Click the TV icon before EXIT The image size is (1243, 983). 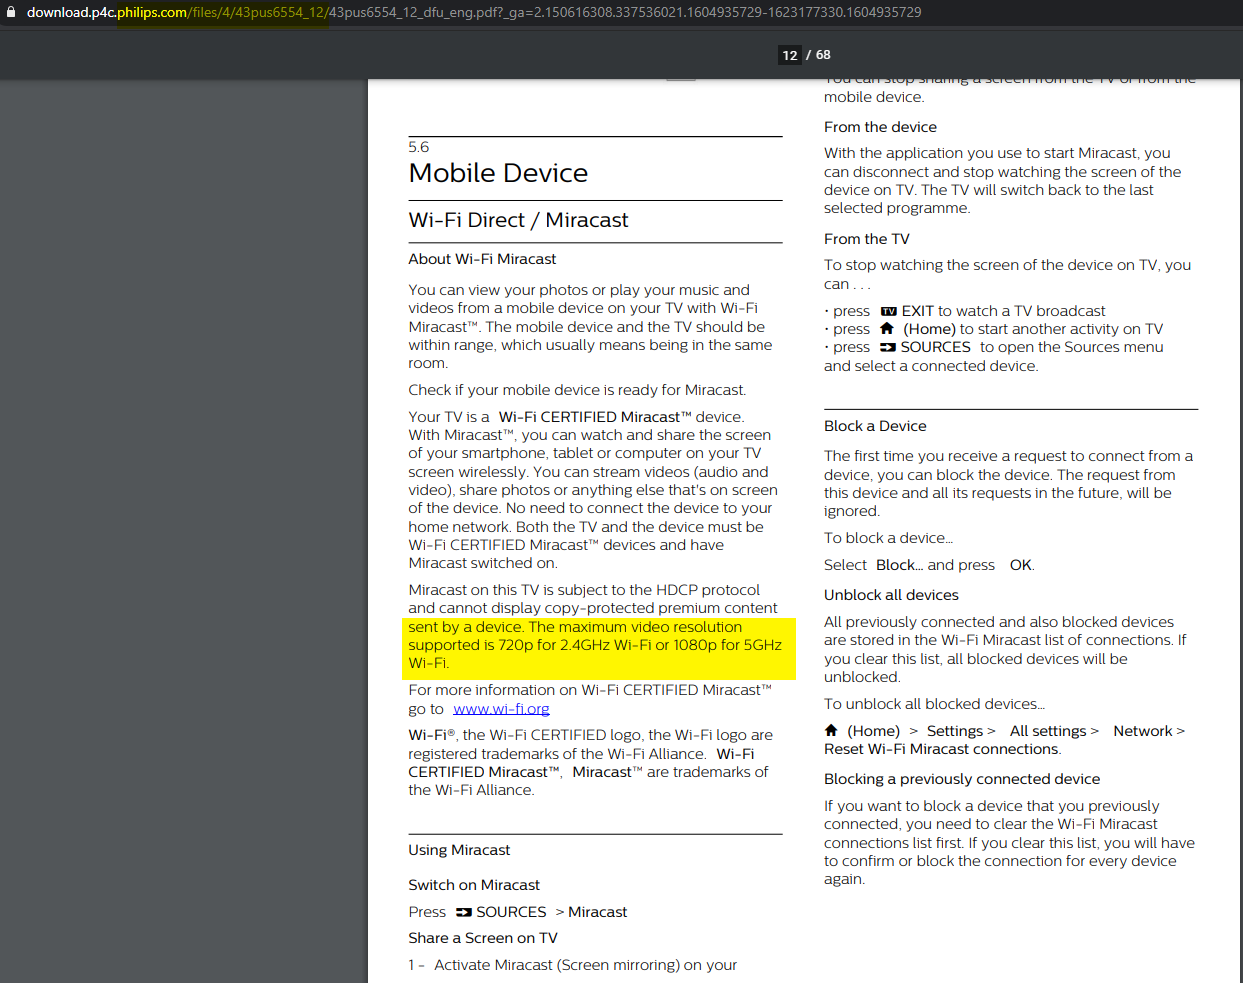(x=888, y=311)
